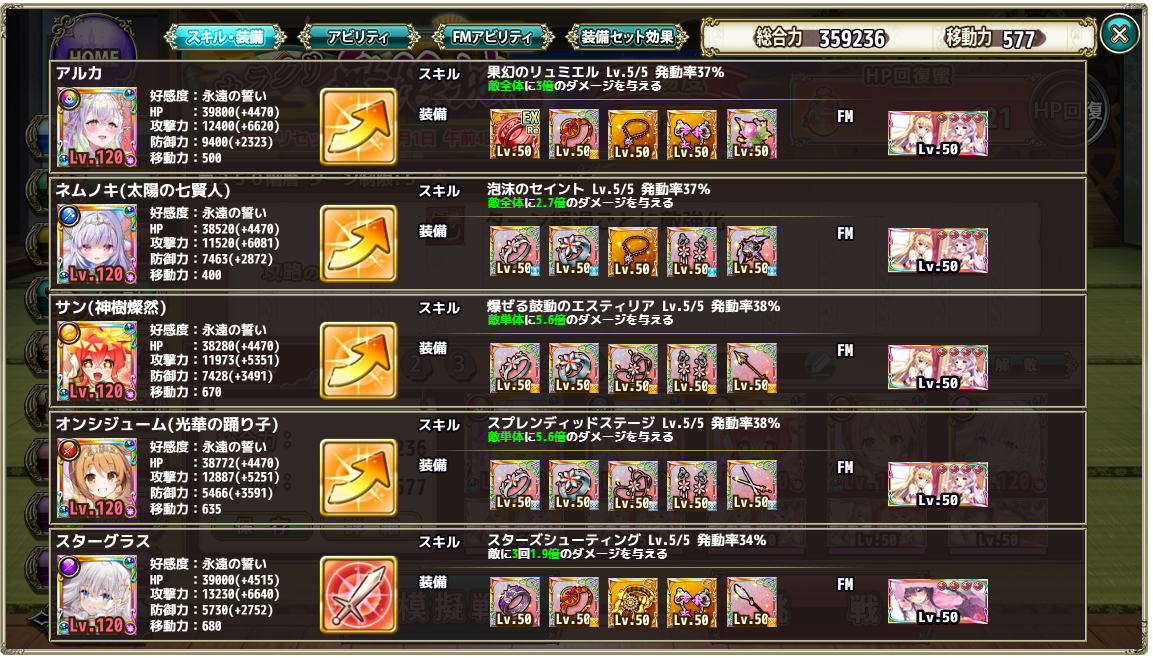Open アルカ's orange arrow skill icon

(x=359, y=126)
